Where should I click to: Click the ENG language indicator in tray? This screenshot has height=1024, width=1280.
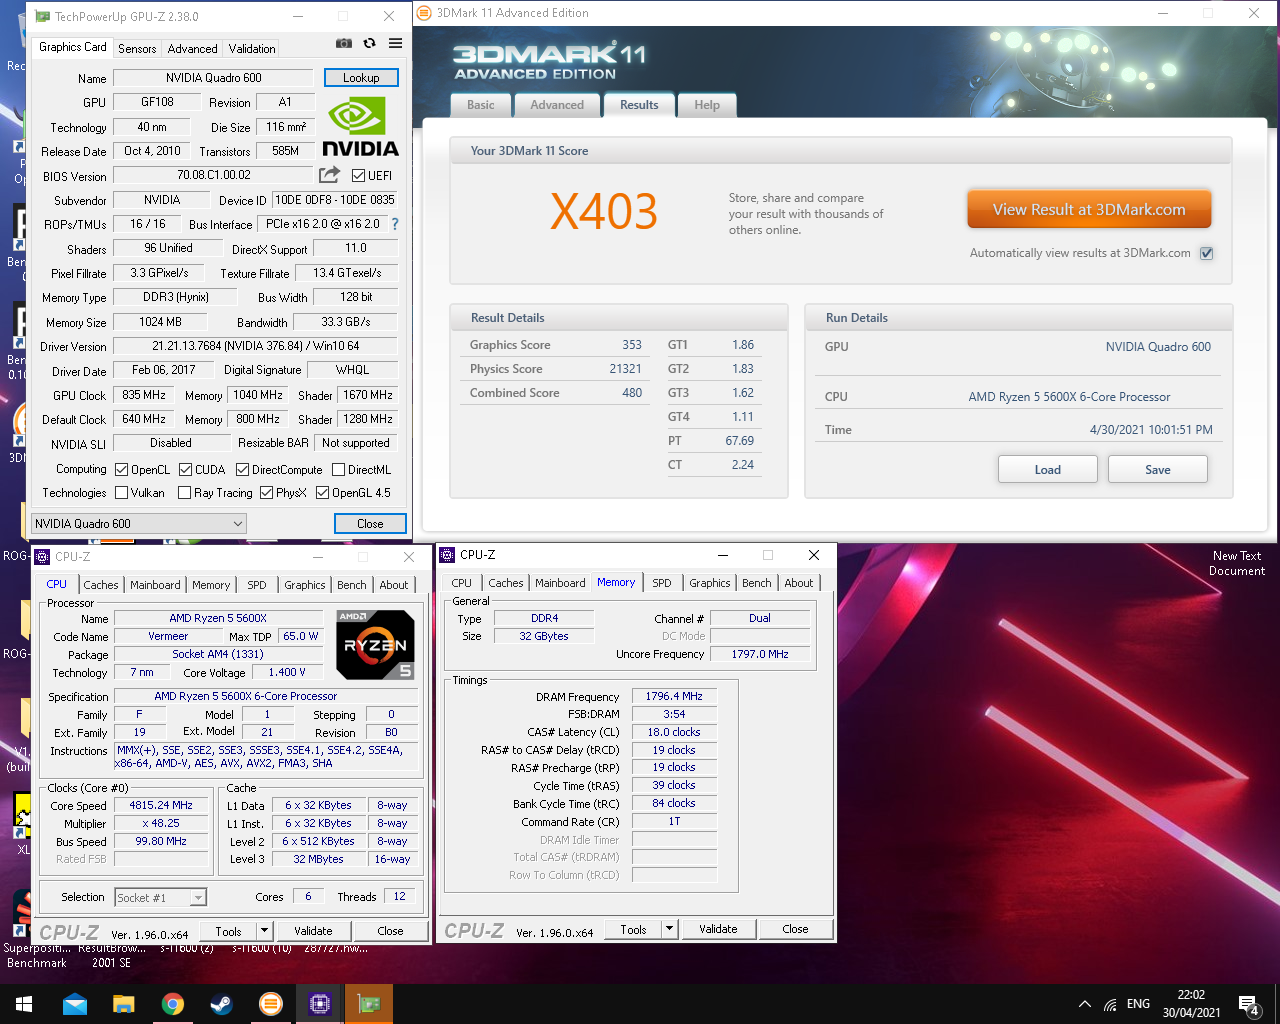click(1138, 1004)
